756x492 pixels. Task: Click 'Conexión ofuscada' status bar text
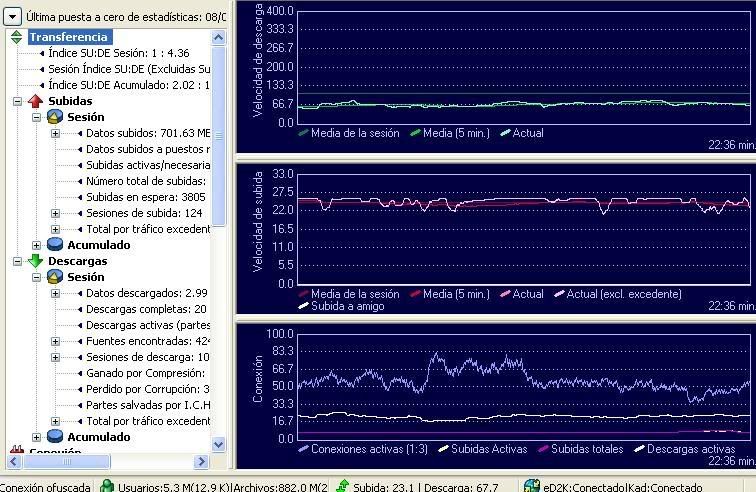(44, 487)
